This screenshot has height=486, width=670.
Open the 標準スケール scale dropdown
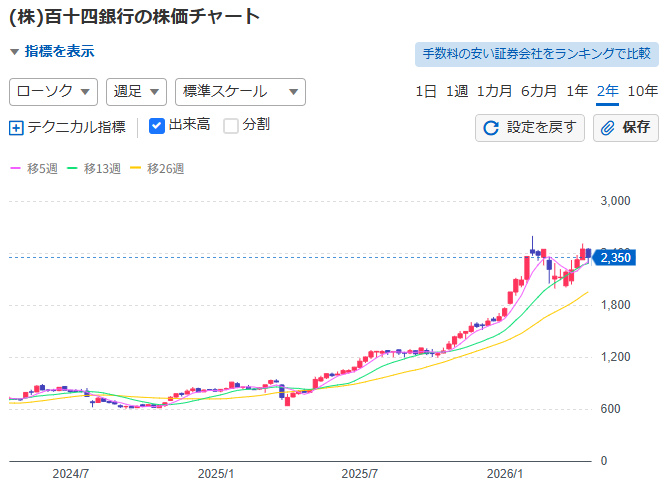coord(240,92)
